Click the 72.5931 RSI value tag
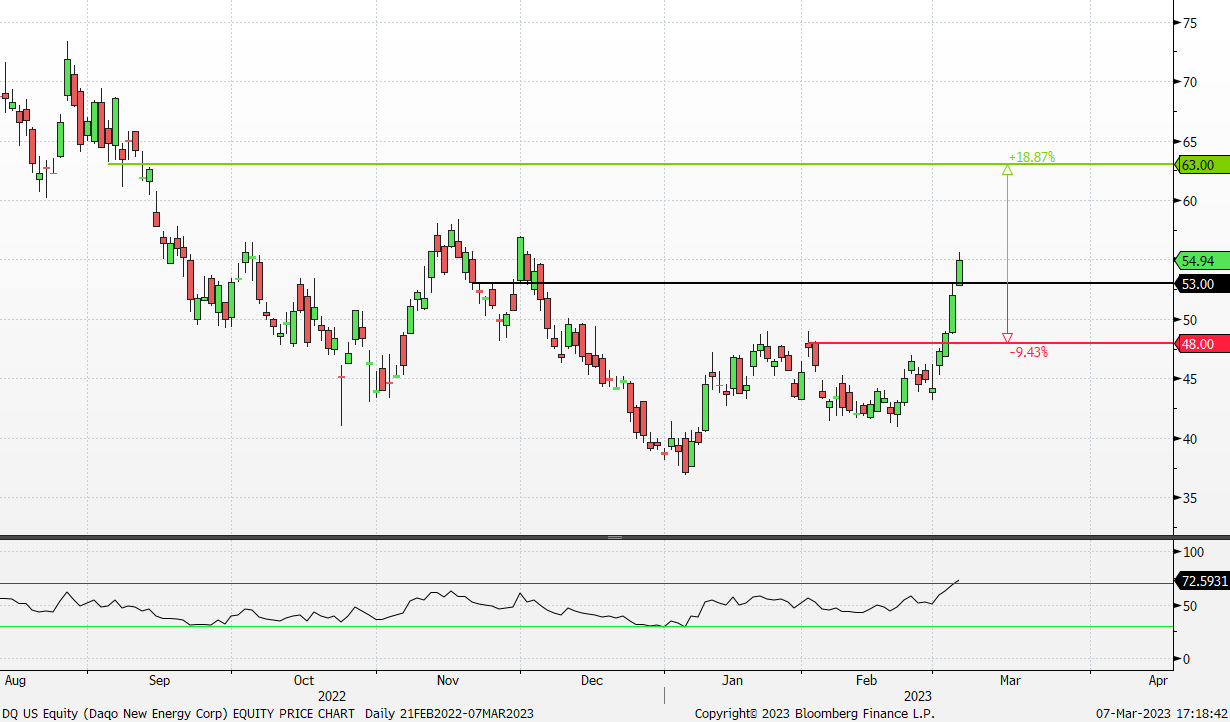The width and height of the screenshot is (1230, 722). coord(1202,580)
